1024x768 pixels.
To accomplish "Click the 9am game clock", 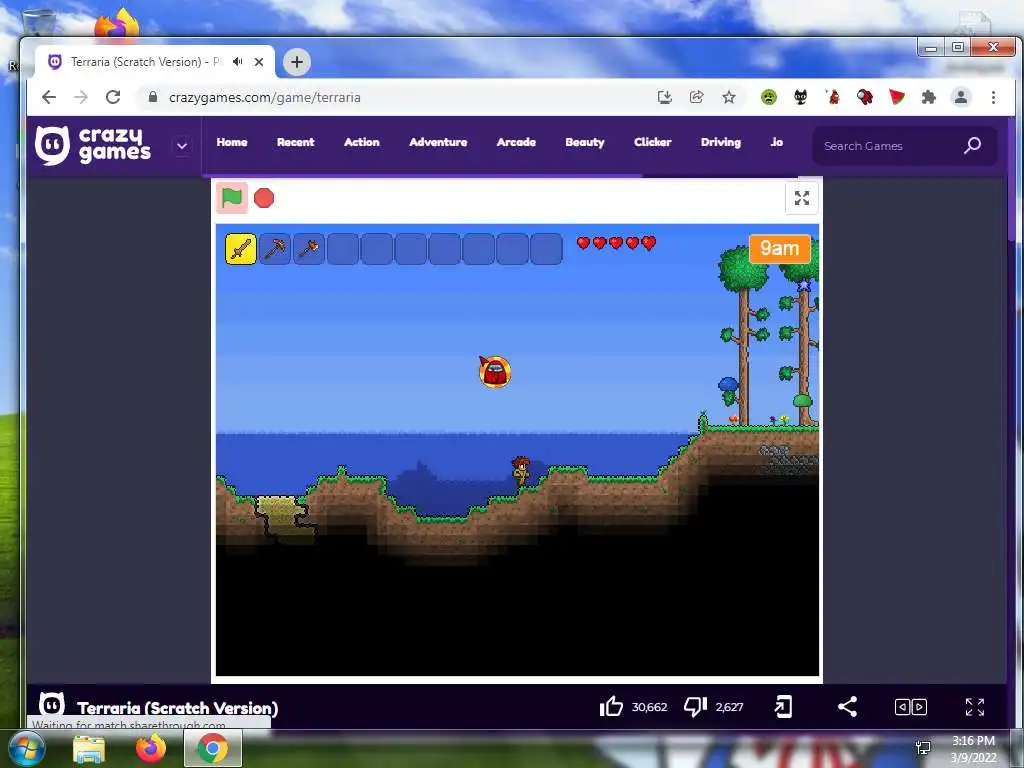I will click(780, 249).
